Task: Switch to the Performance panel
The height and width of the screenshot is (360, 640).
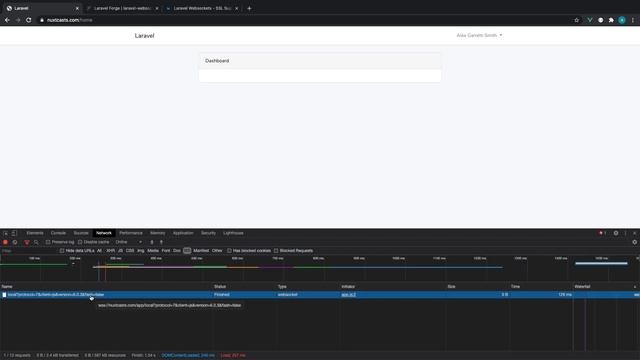Action: pos(131,233)
